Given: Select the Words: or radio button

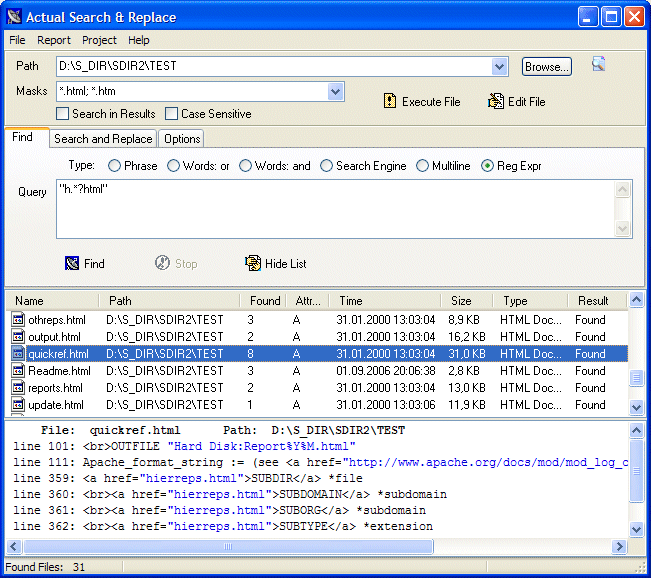Looking at the screenshot, I should [173, 166].
